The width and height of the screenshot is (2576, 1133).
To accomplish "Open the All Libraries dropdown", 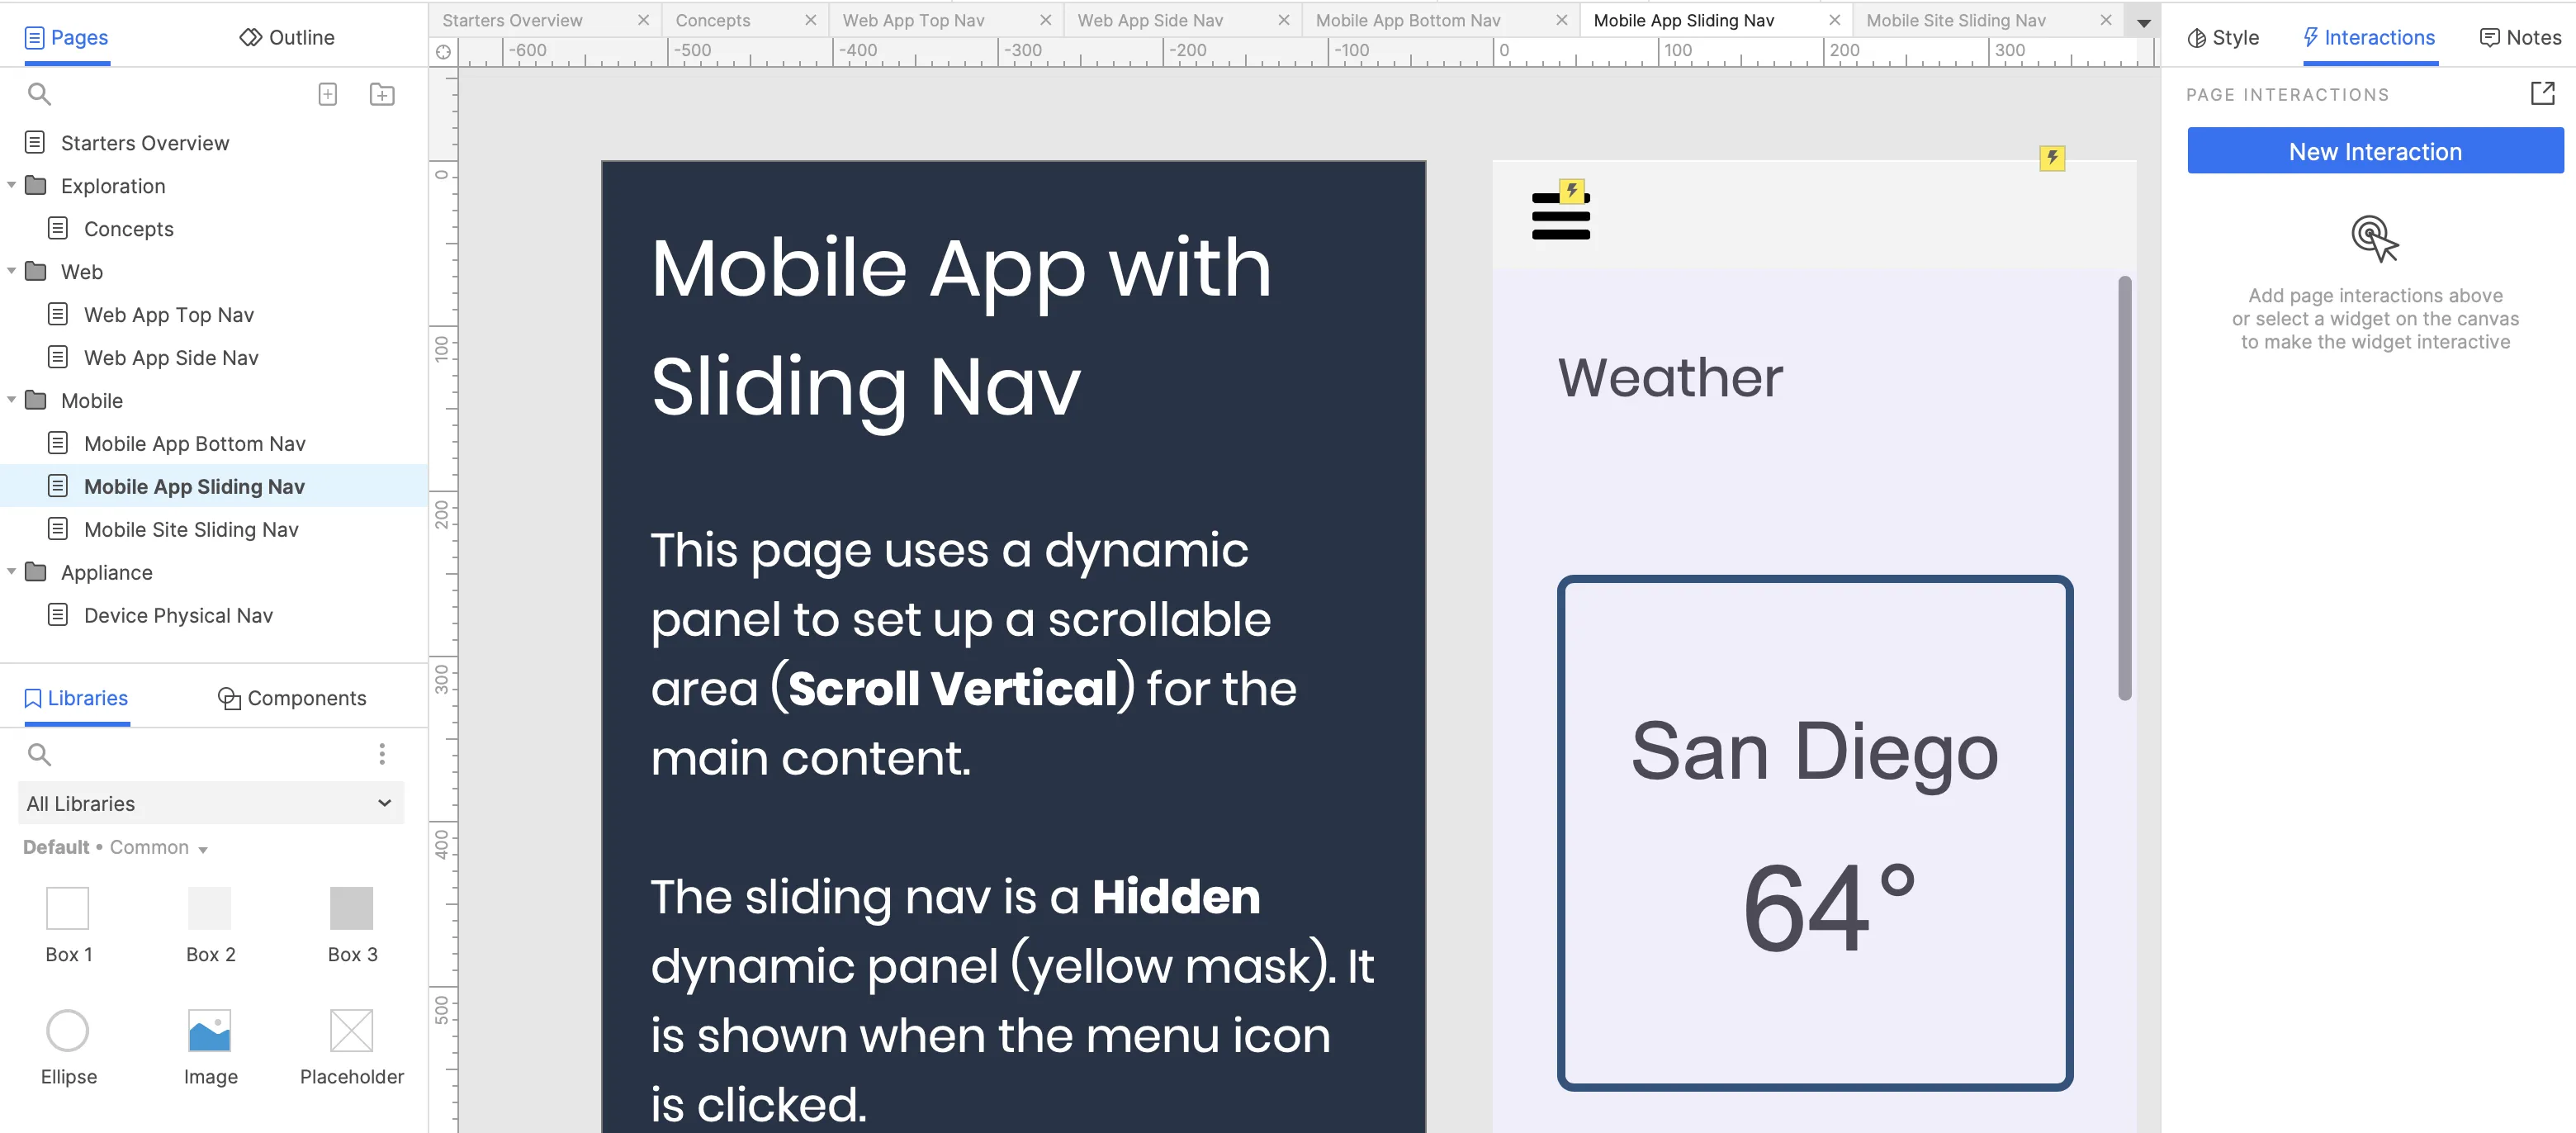I will (x=210, y=804).
